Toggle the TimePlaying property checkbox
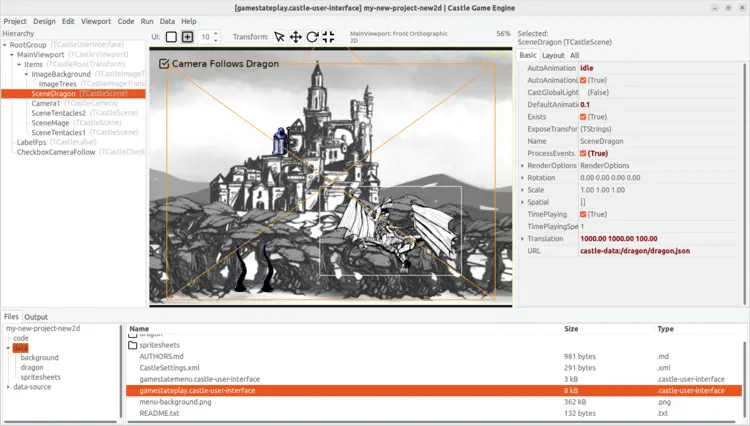750x426 pixels. [x=585, y=214]
